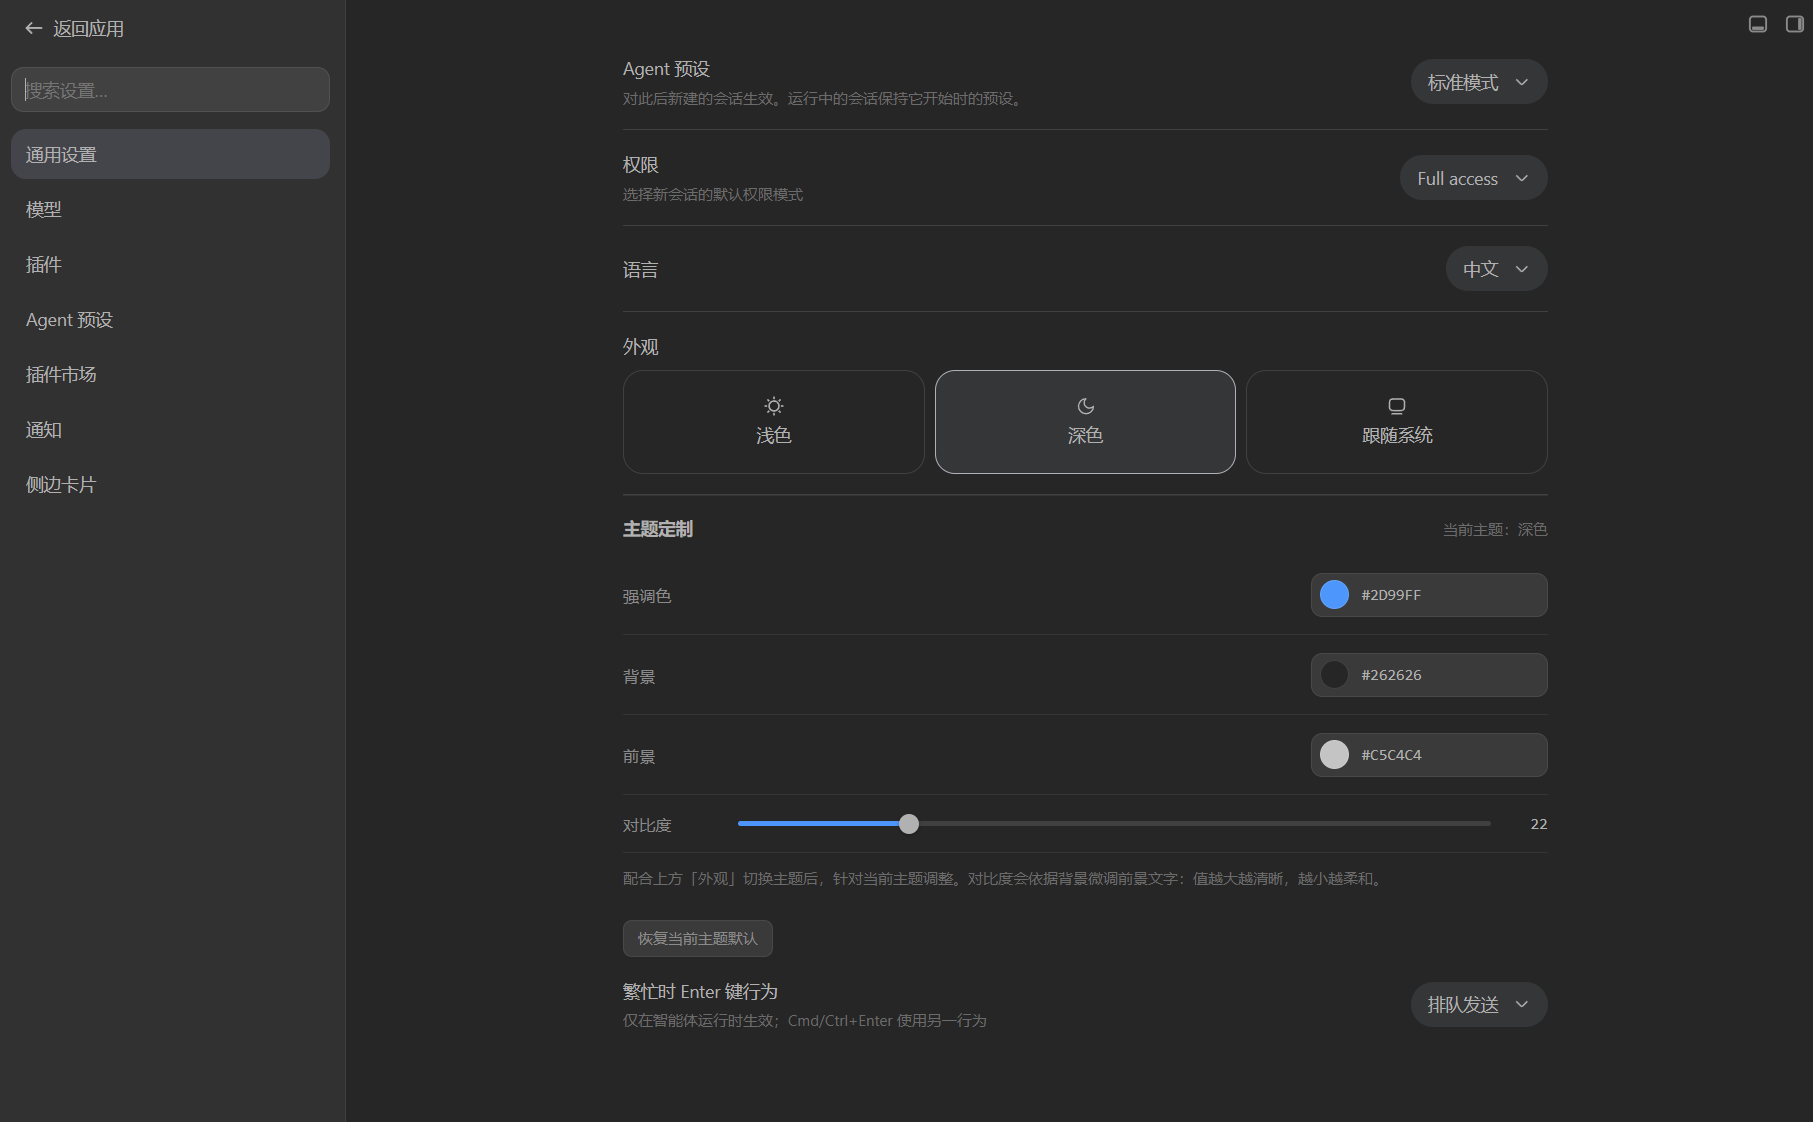Open 侧边卡片 settings section
Image resolution: width=1813 pixels, height=1122 pixels.
[170, 485]
